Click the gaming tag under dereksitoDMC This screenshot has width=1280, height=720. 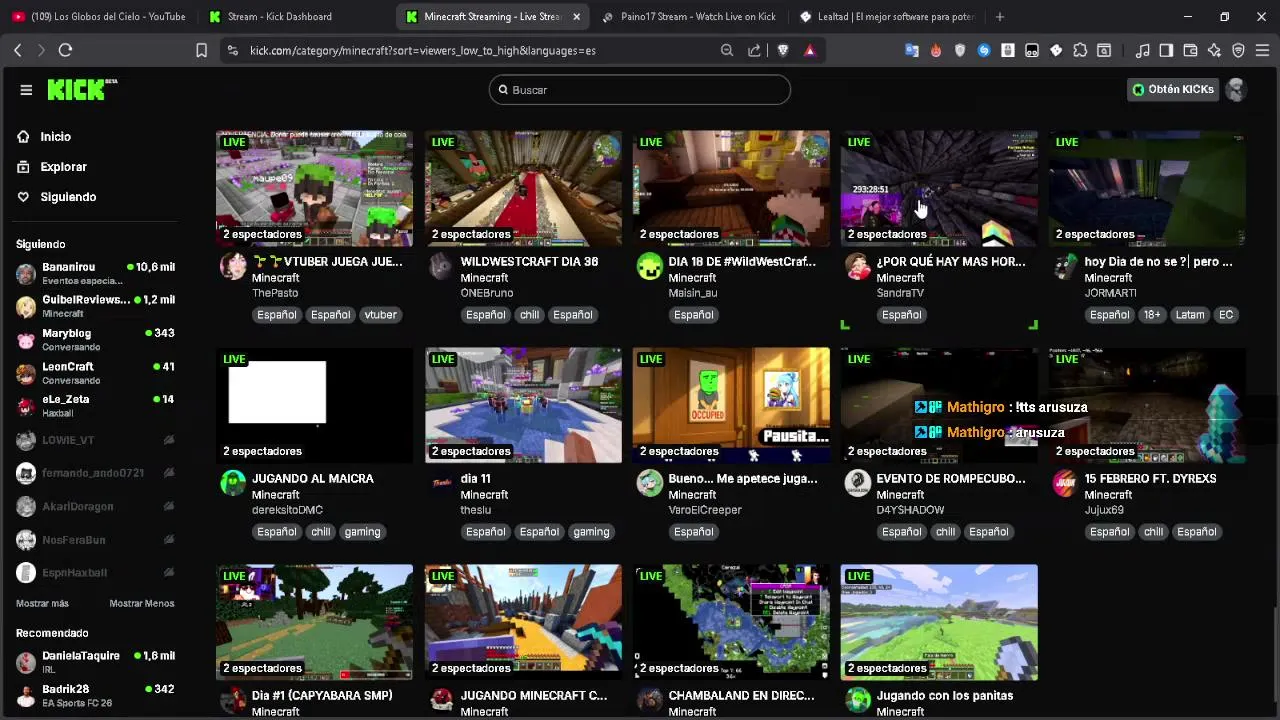(362, 532)
